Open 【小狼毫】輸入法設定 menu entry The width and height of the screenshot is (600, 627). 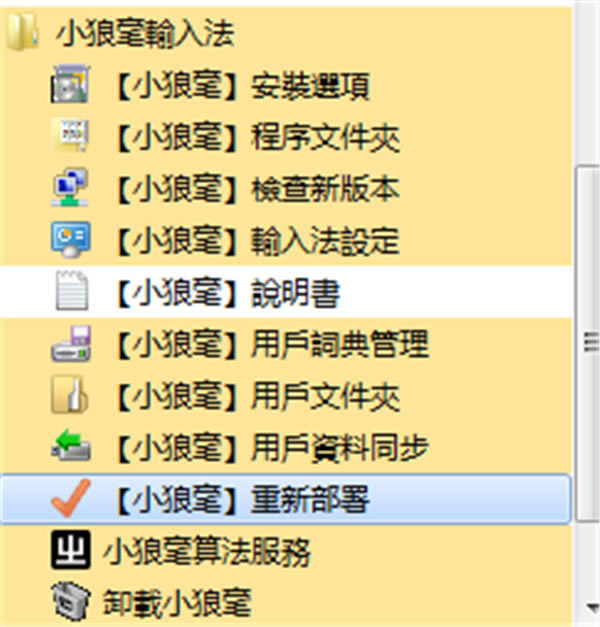coord(286,240)
